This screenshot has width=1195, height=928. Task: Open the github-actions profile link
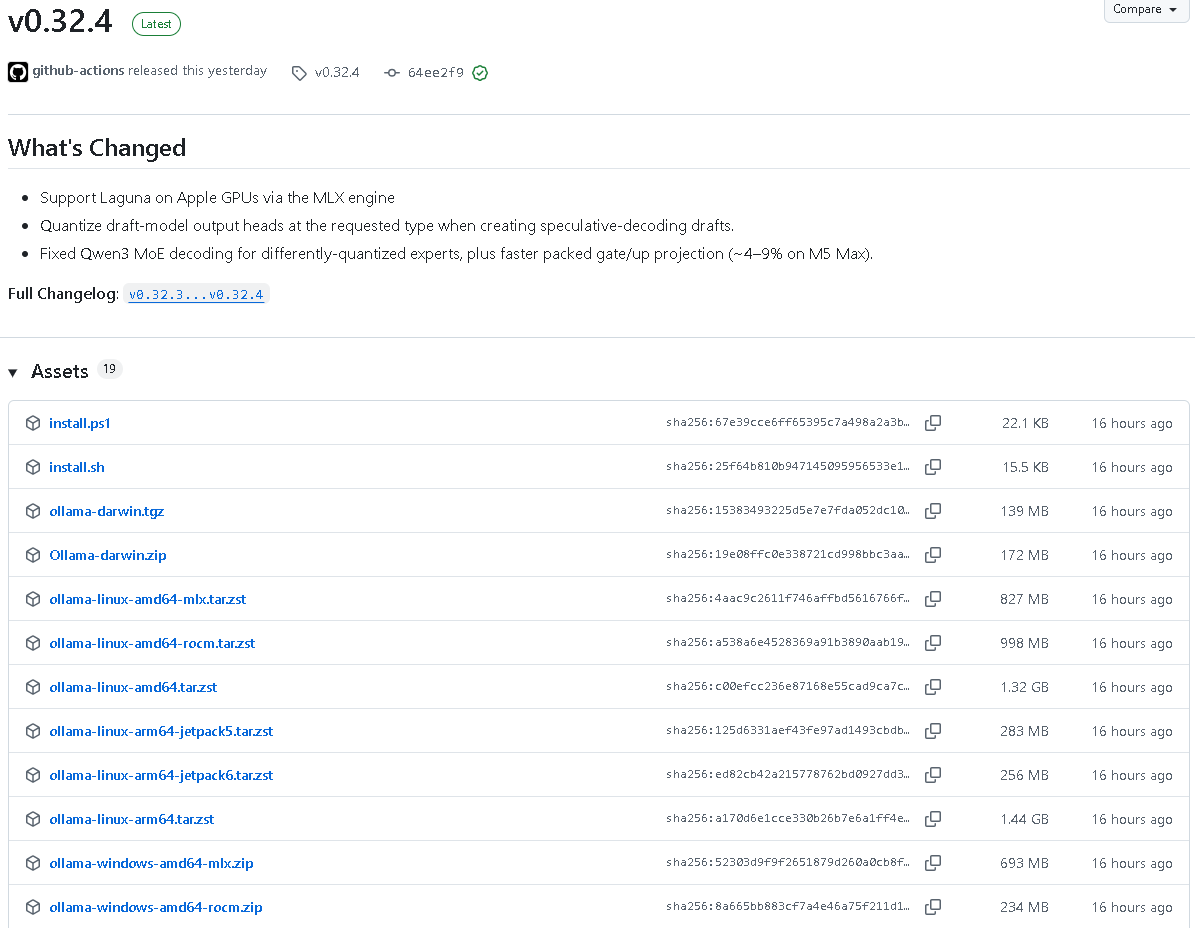(x=78, y=70)
